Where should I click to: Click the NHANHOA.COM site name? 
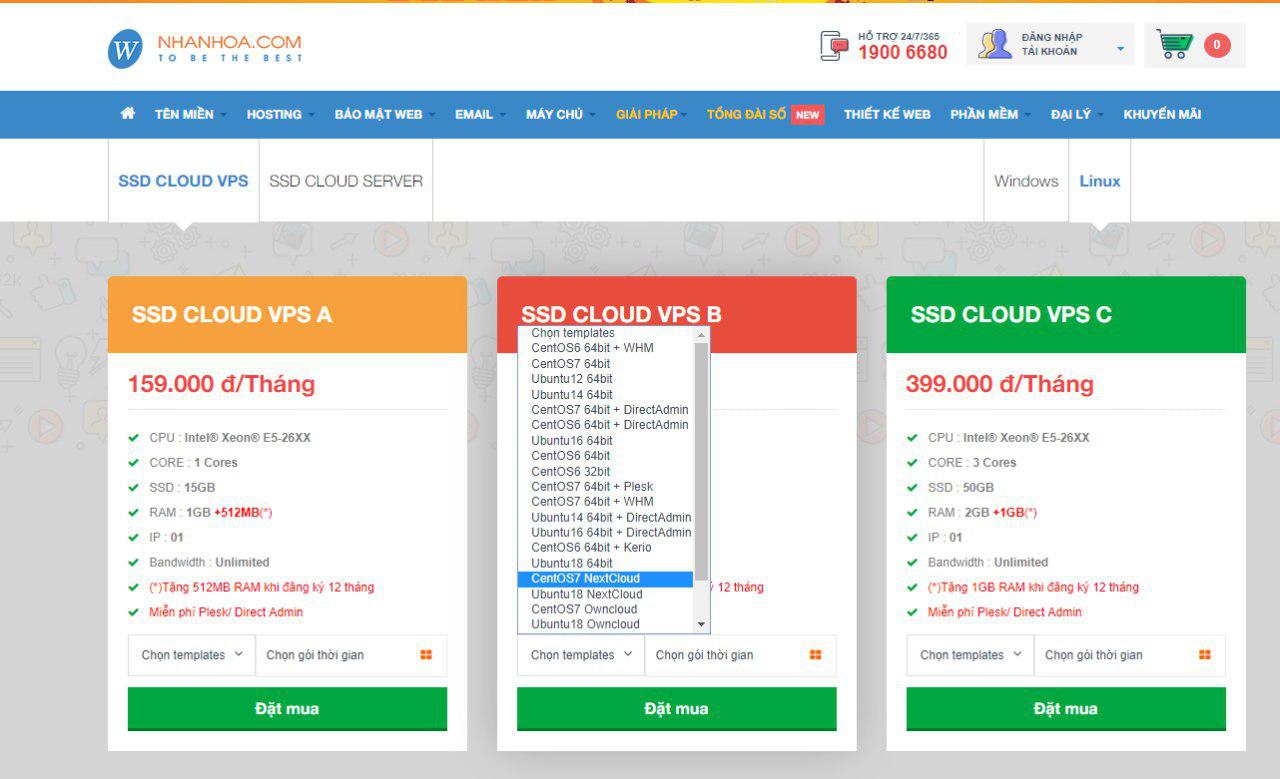(x=229, y=42)
